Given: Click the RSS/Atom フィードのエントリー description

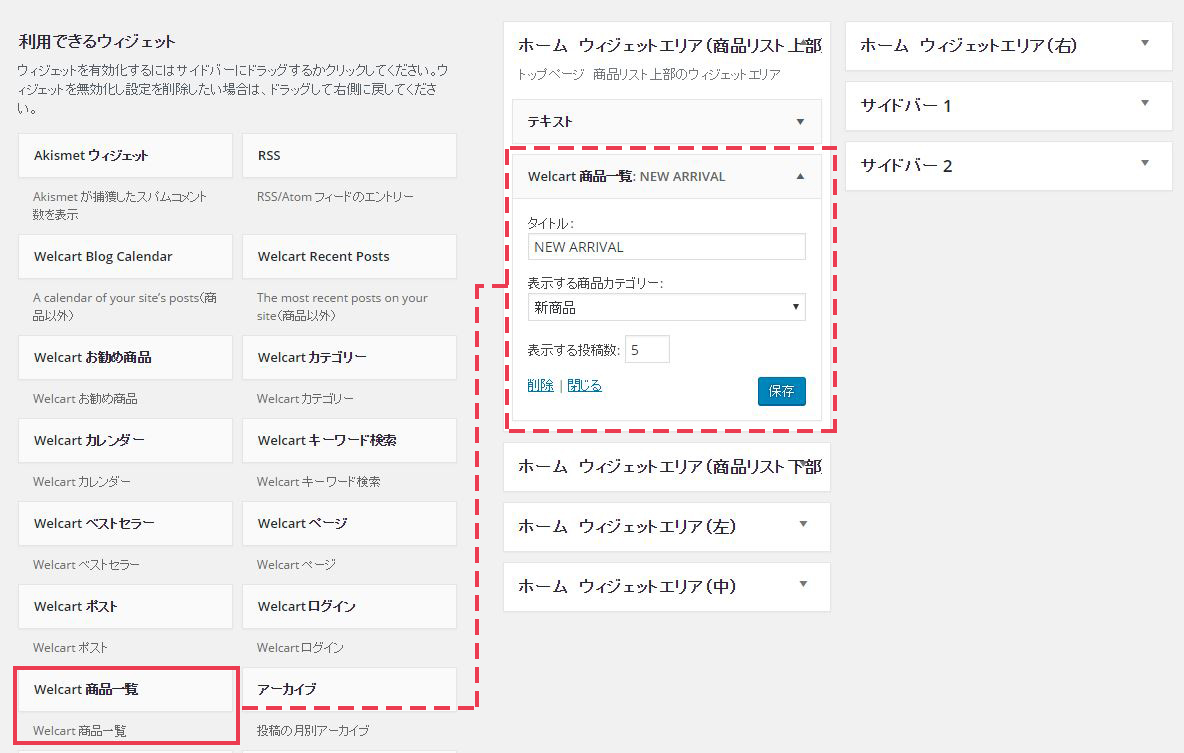Looking at the screenshot, I should pos(335,196).
